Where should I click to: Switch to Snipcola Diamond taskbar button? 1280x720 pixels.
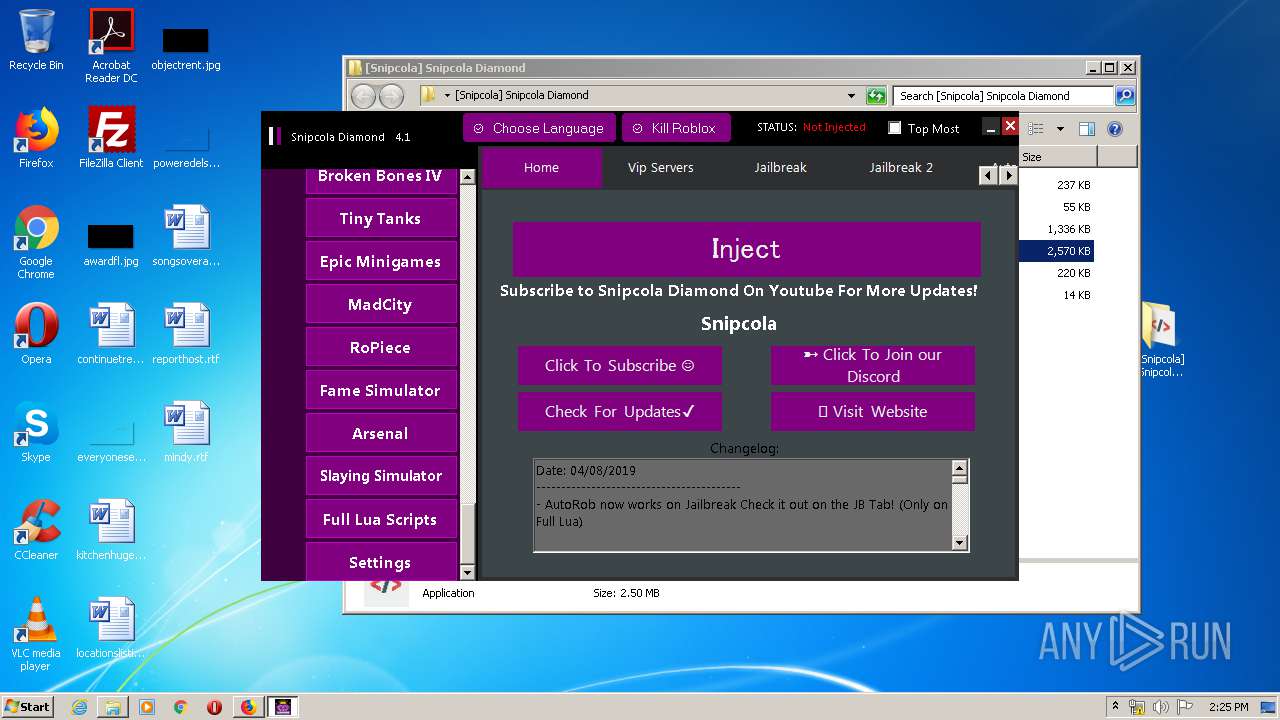pos(282,707)
